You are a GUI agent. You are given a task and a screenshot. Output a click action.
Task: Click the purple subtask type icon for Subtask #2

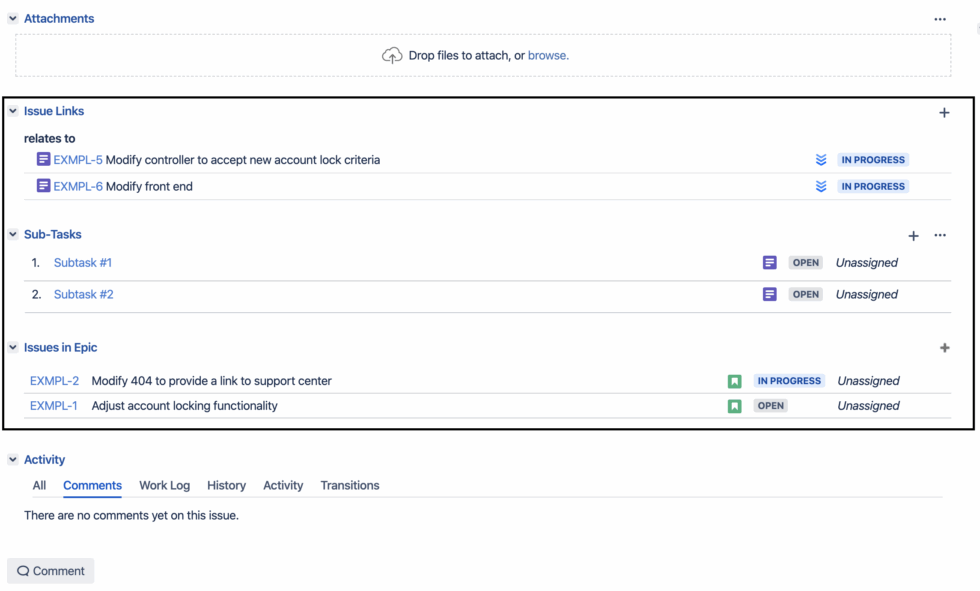point(769,294)
